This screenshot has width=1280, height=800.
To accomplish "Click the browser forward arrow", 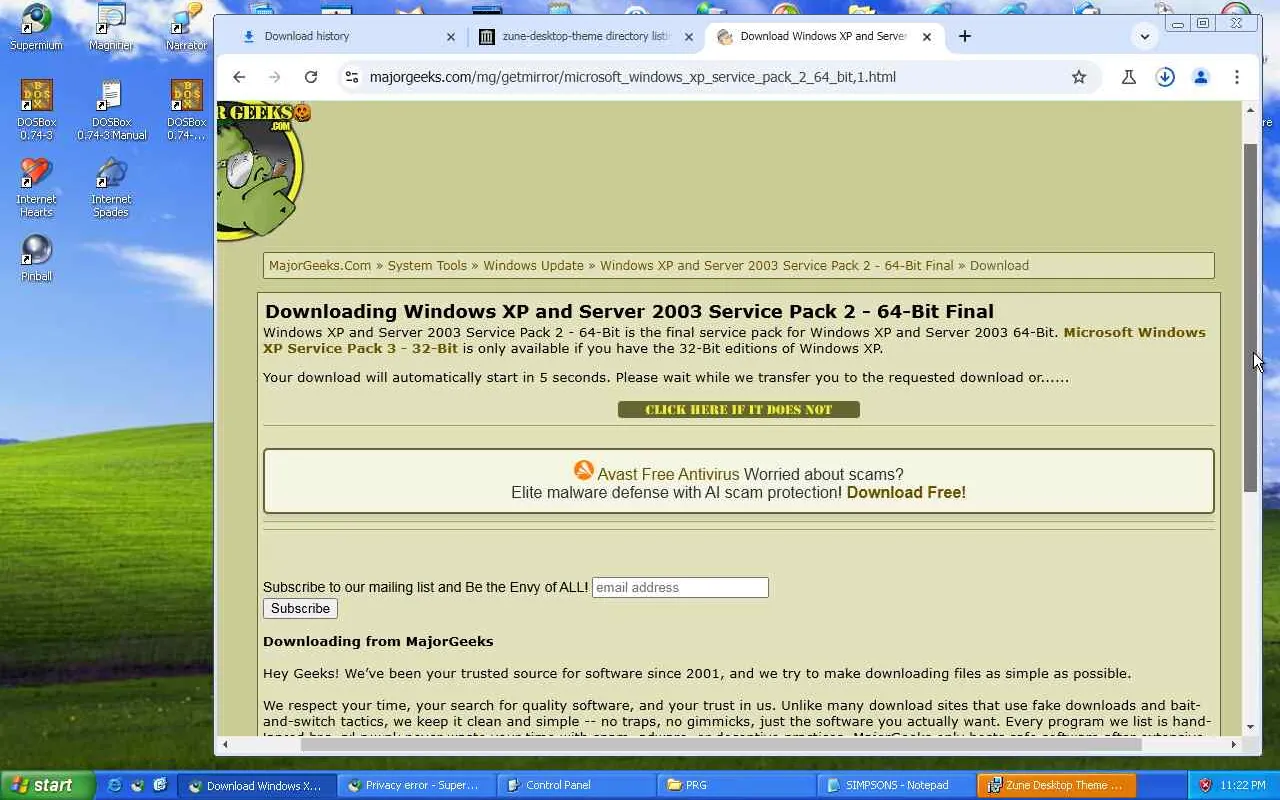I will 275,77.
